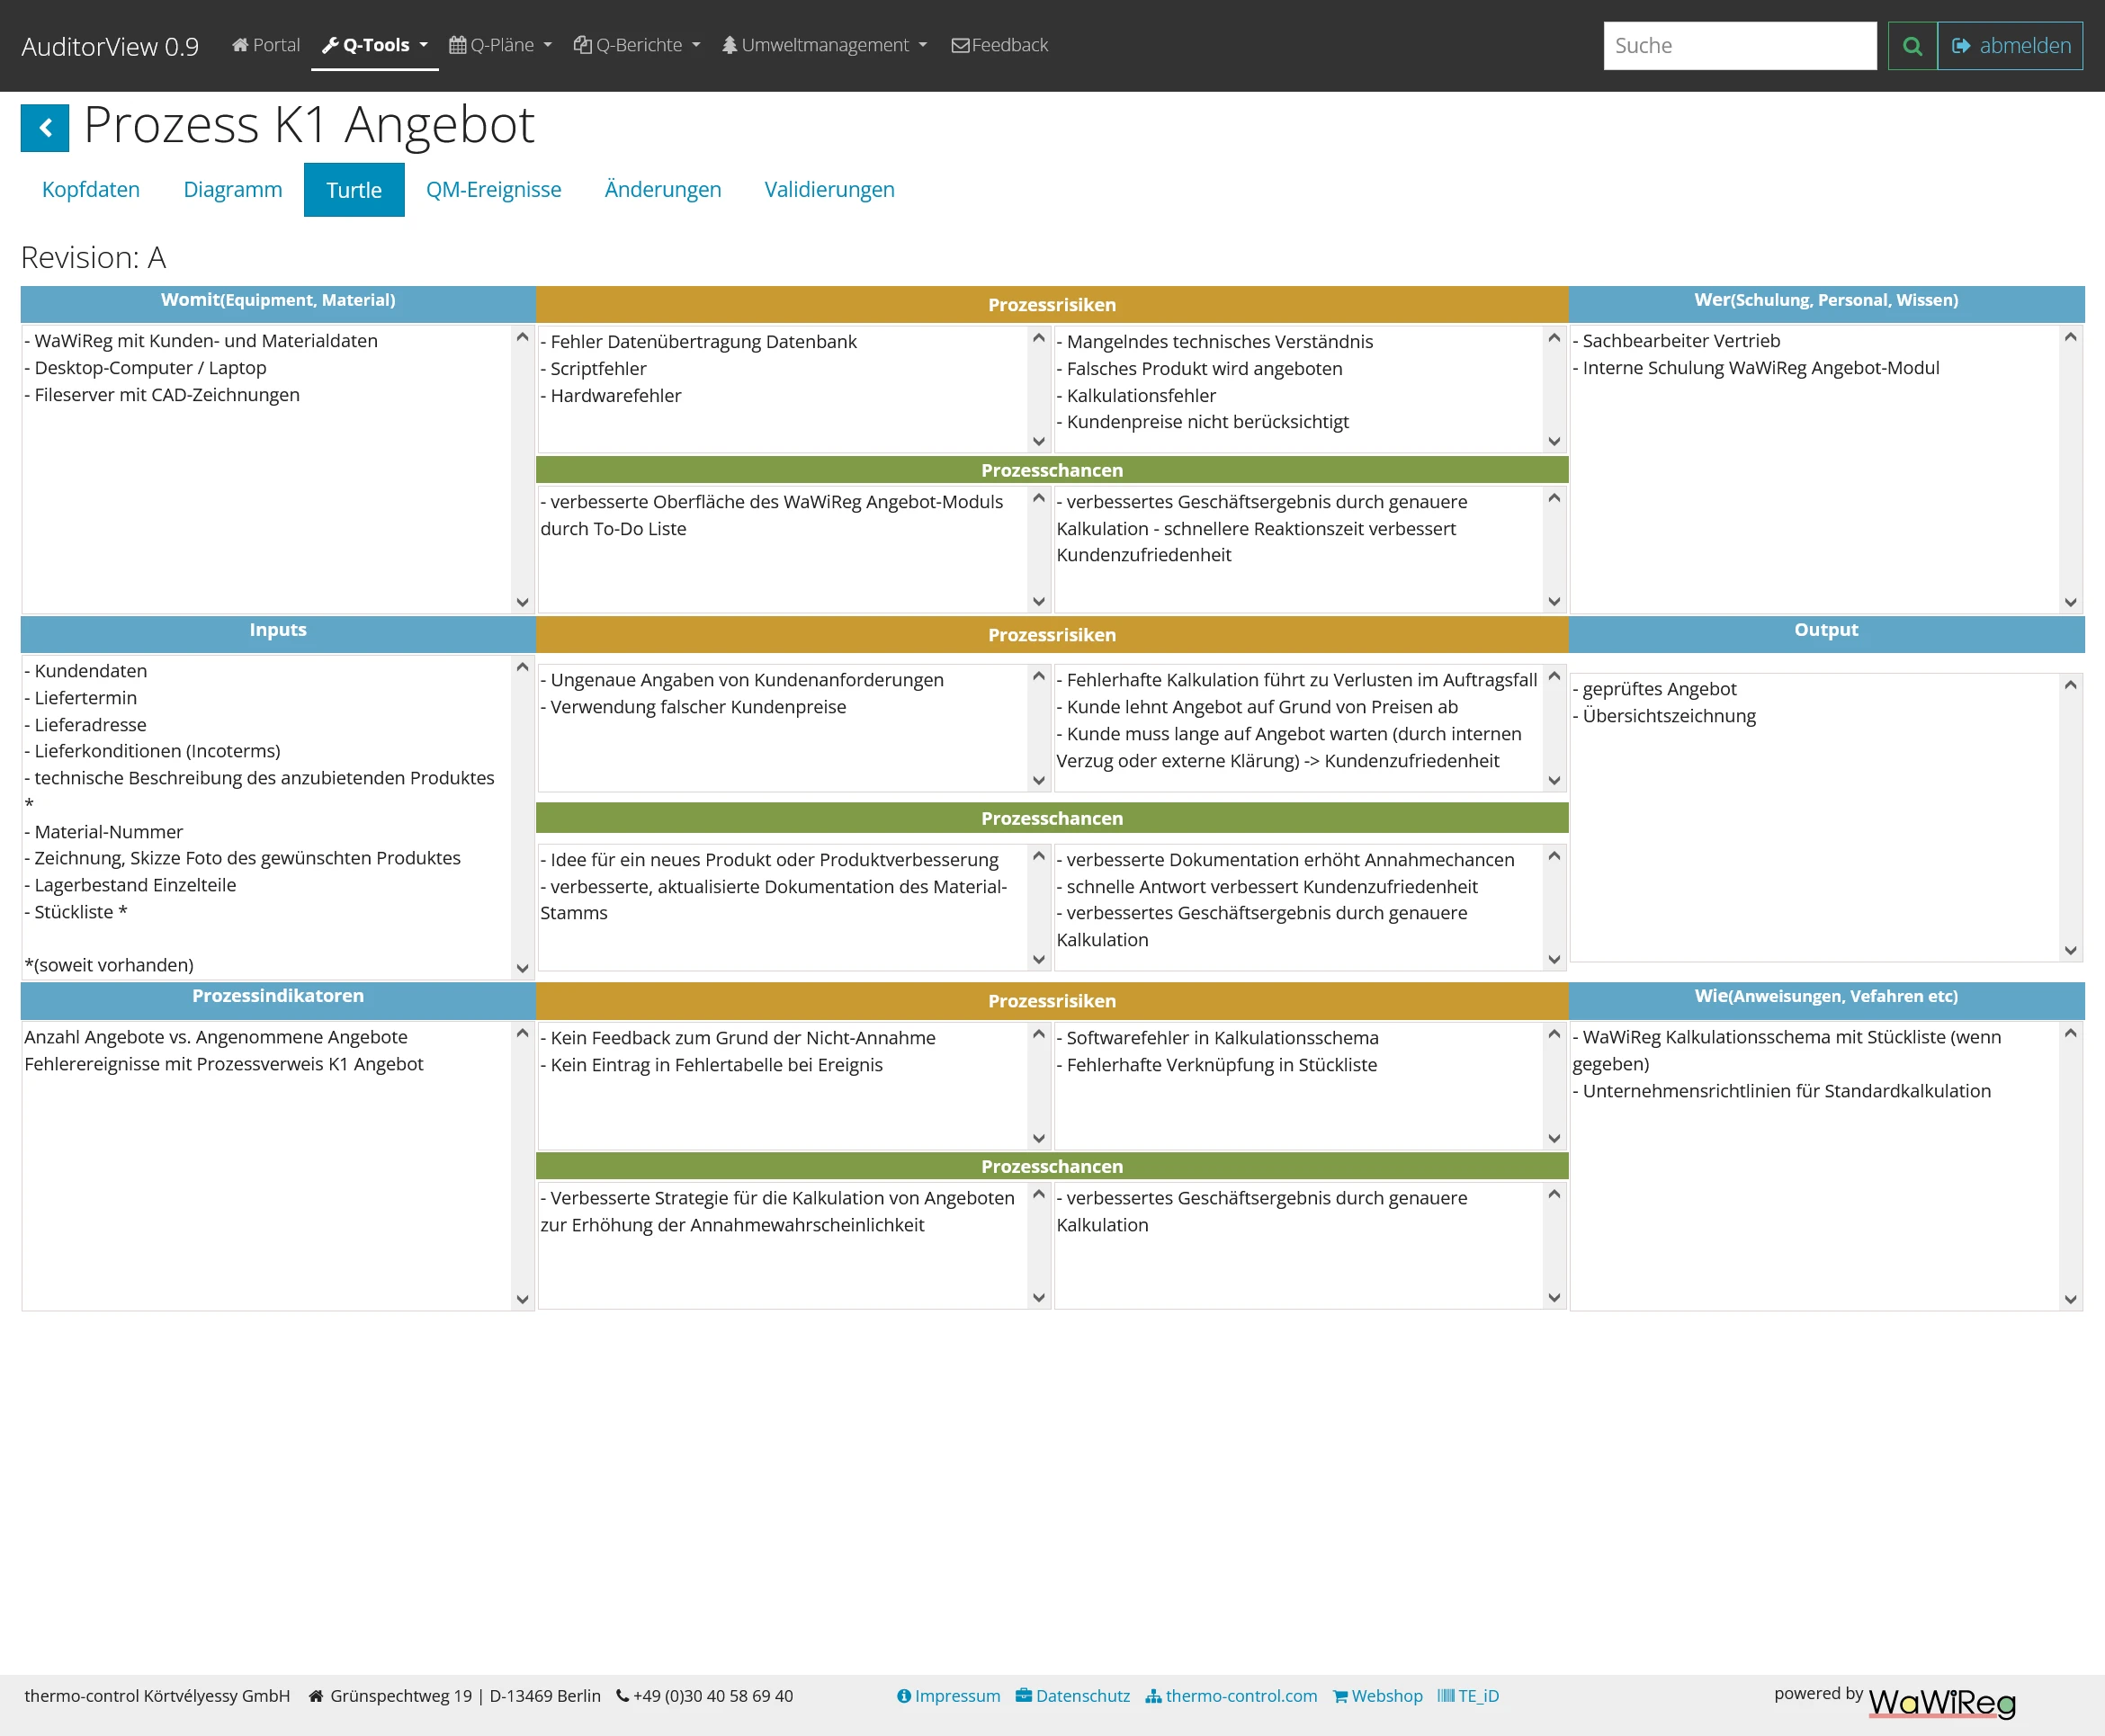
Task: Open Webshop cart link in footer
Action: coord(1377,1696)
